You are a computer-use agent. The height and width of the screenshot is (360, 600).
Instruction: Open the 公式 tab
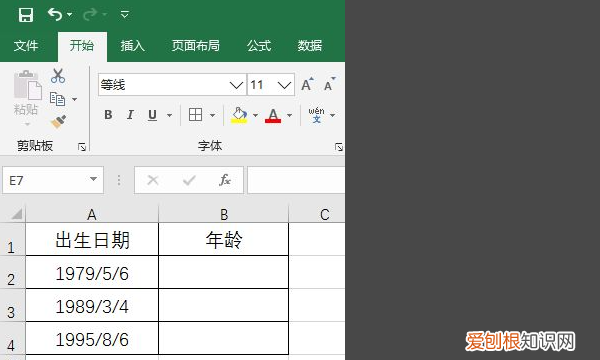click(259, 46)
